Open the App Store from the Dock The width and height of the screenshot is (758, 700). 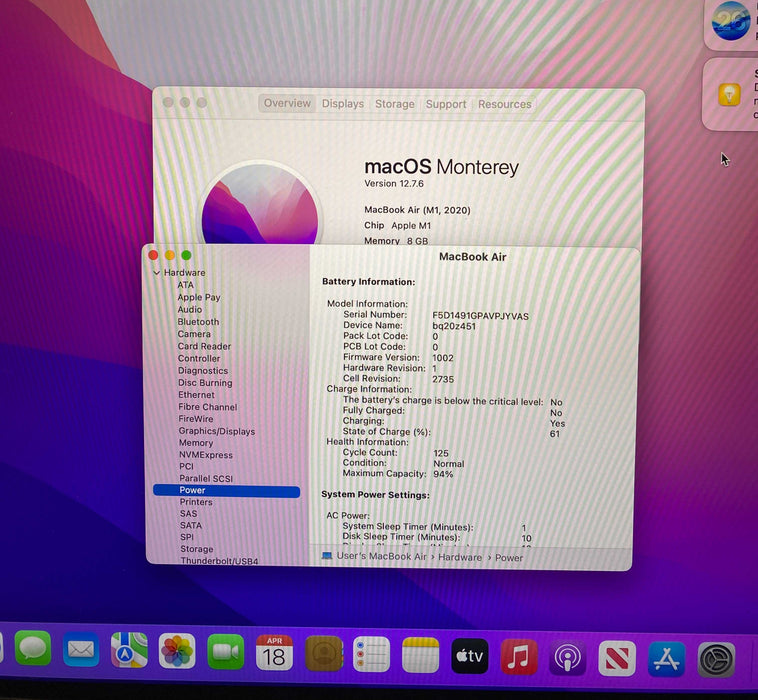(x=667, y=659)
